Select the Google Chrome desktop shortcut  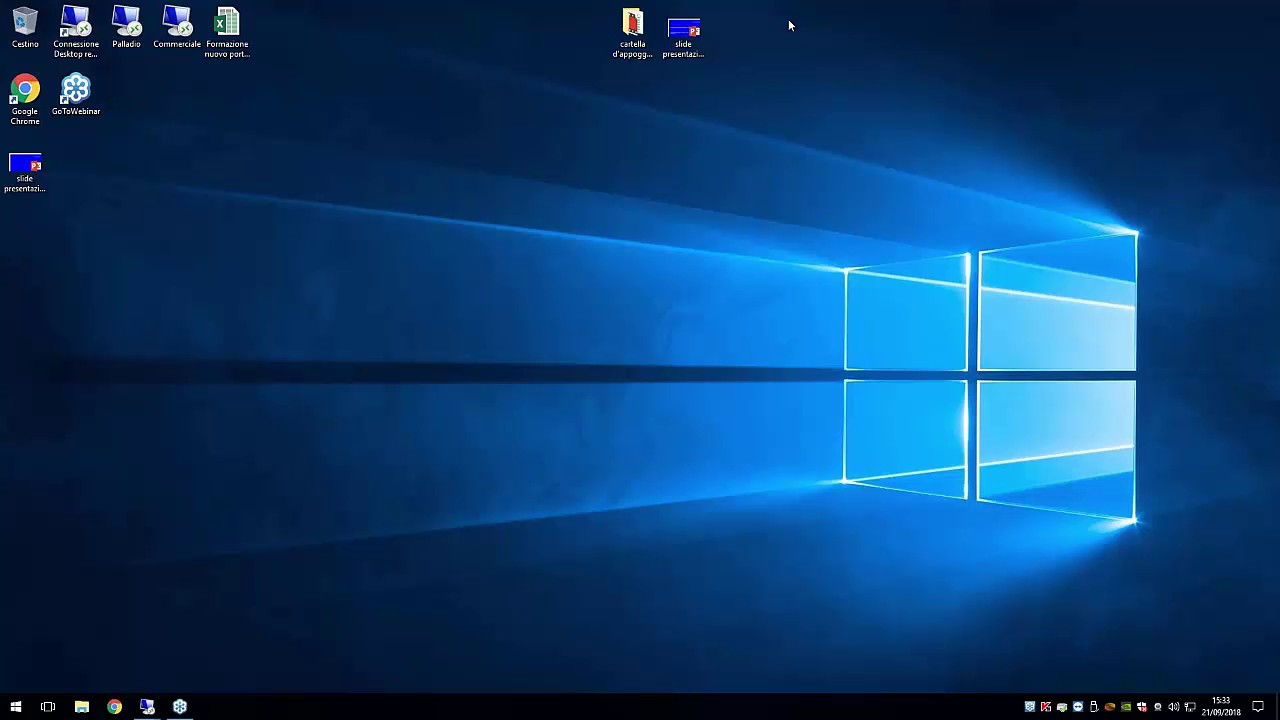(x=25, y=100)
